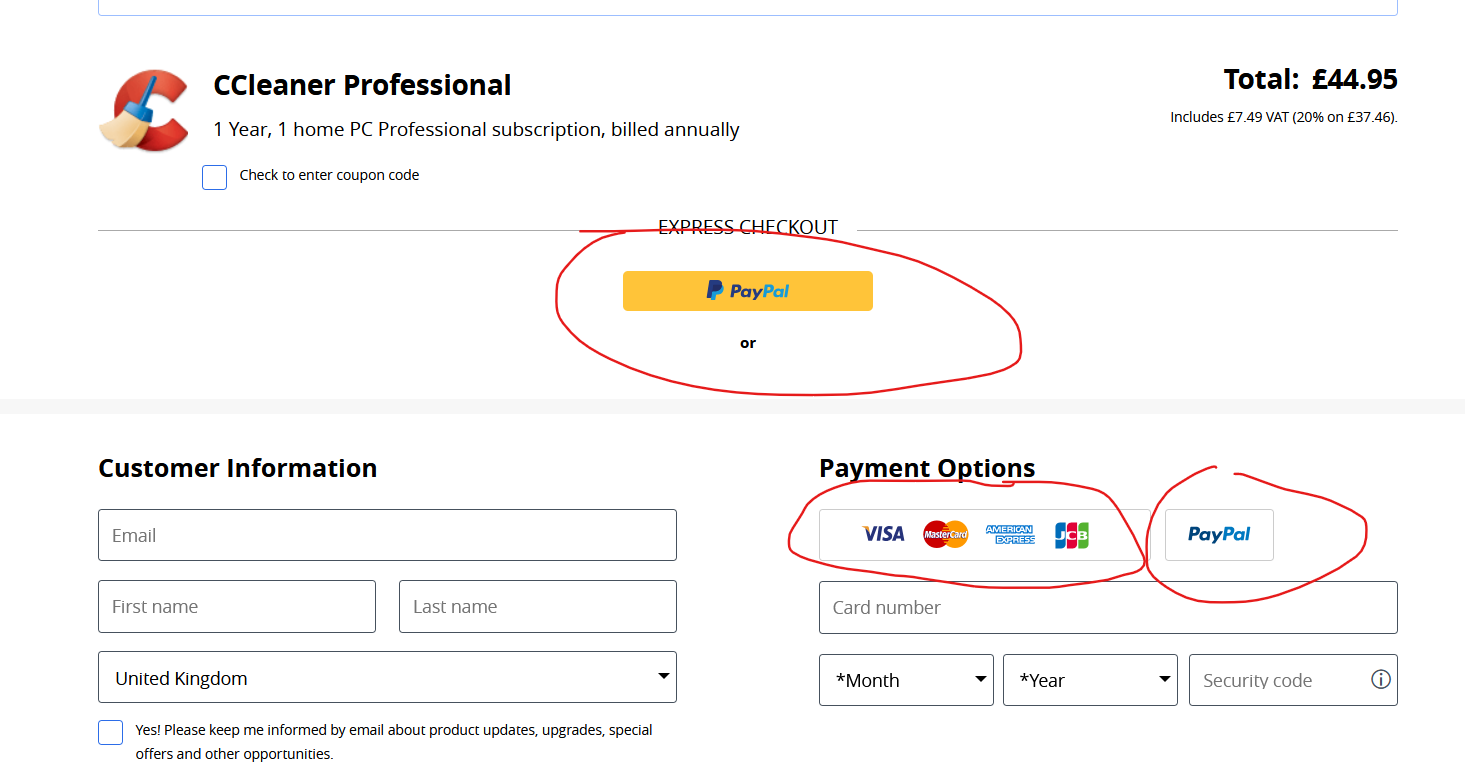Click the Total £44.95 price text

pyautogui.click(x=1310, y=80)
